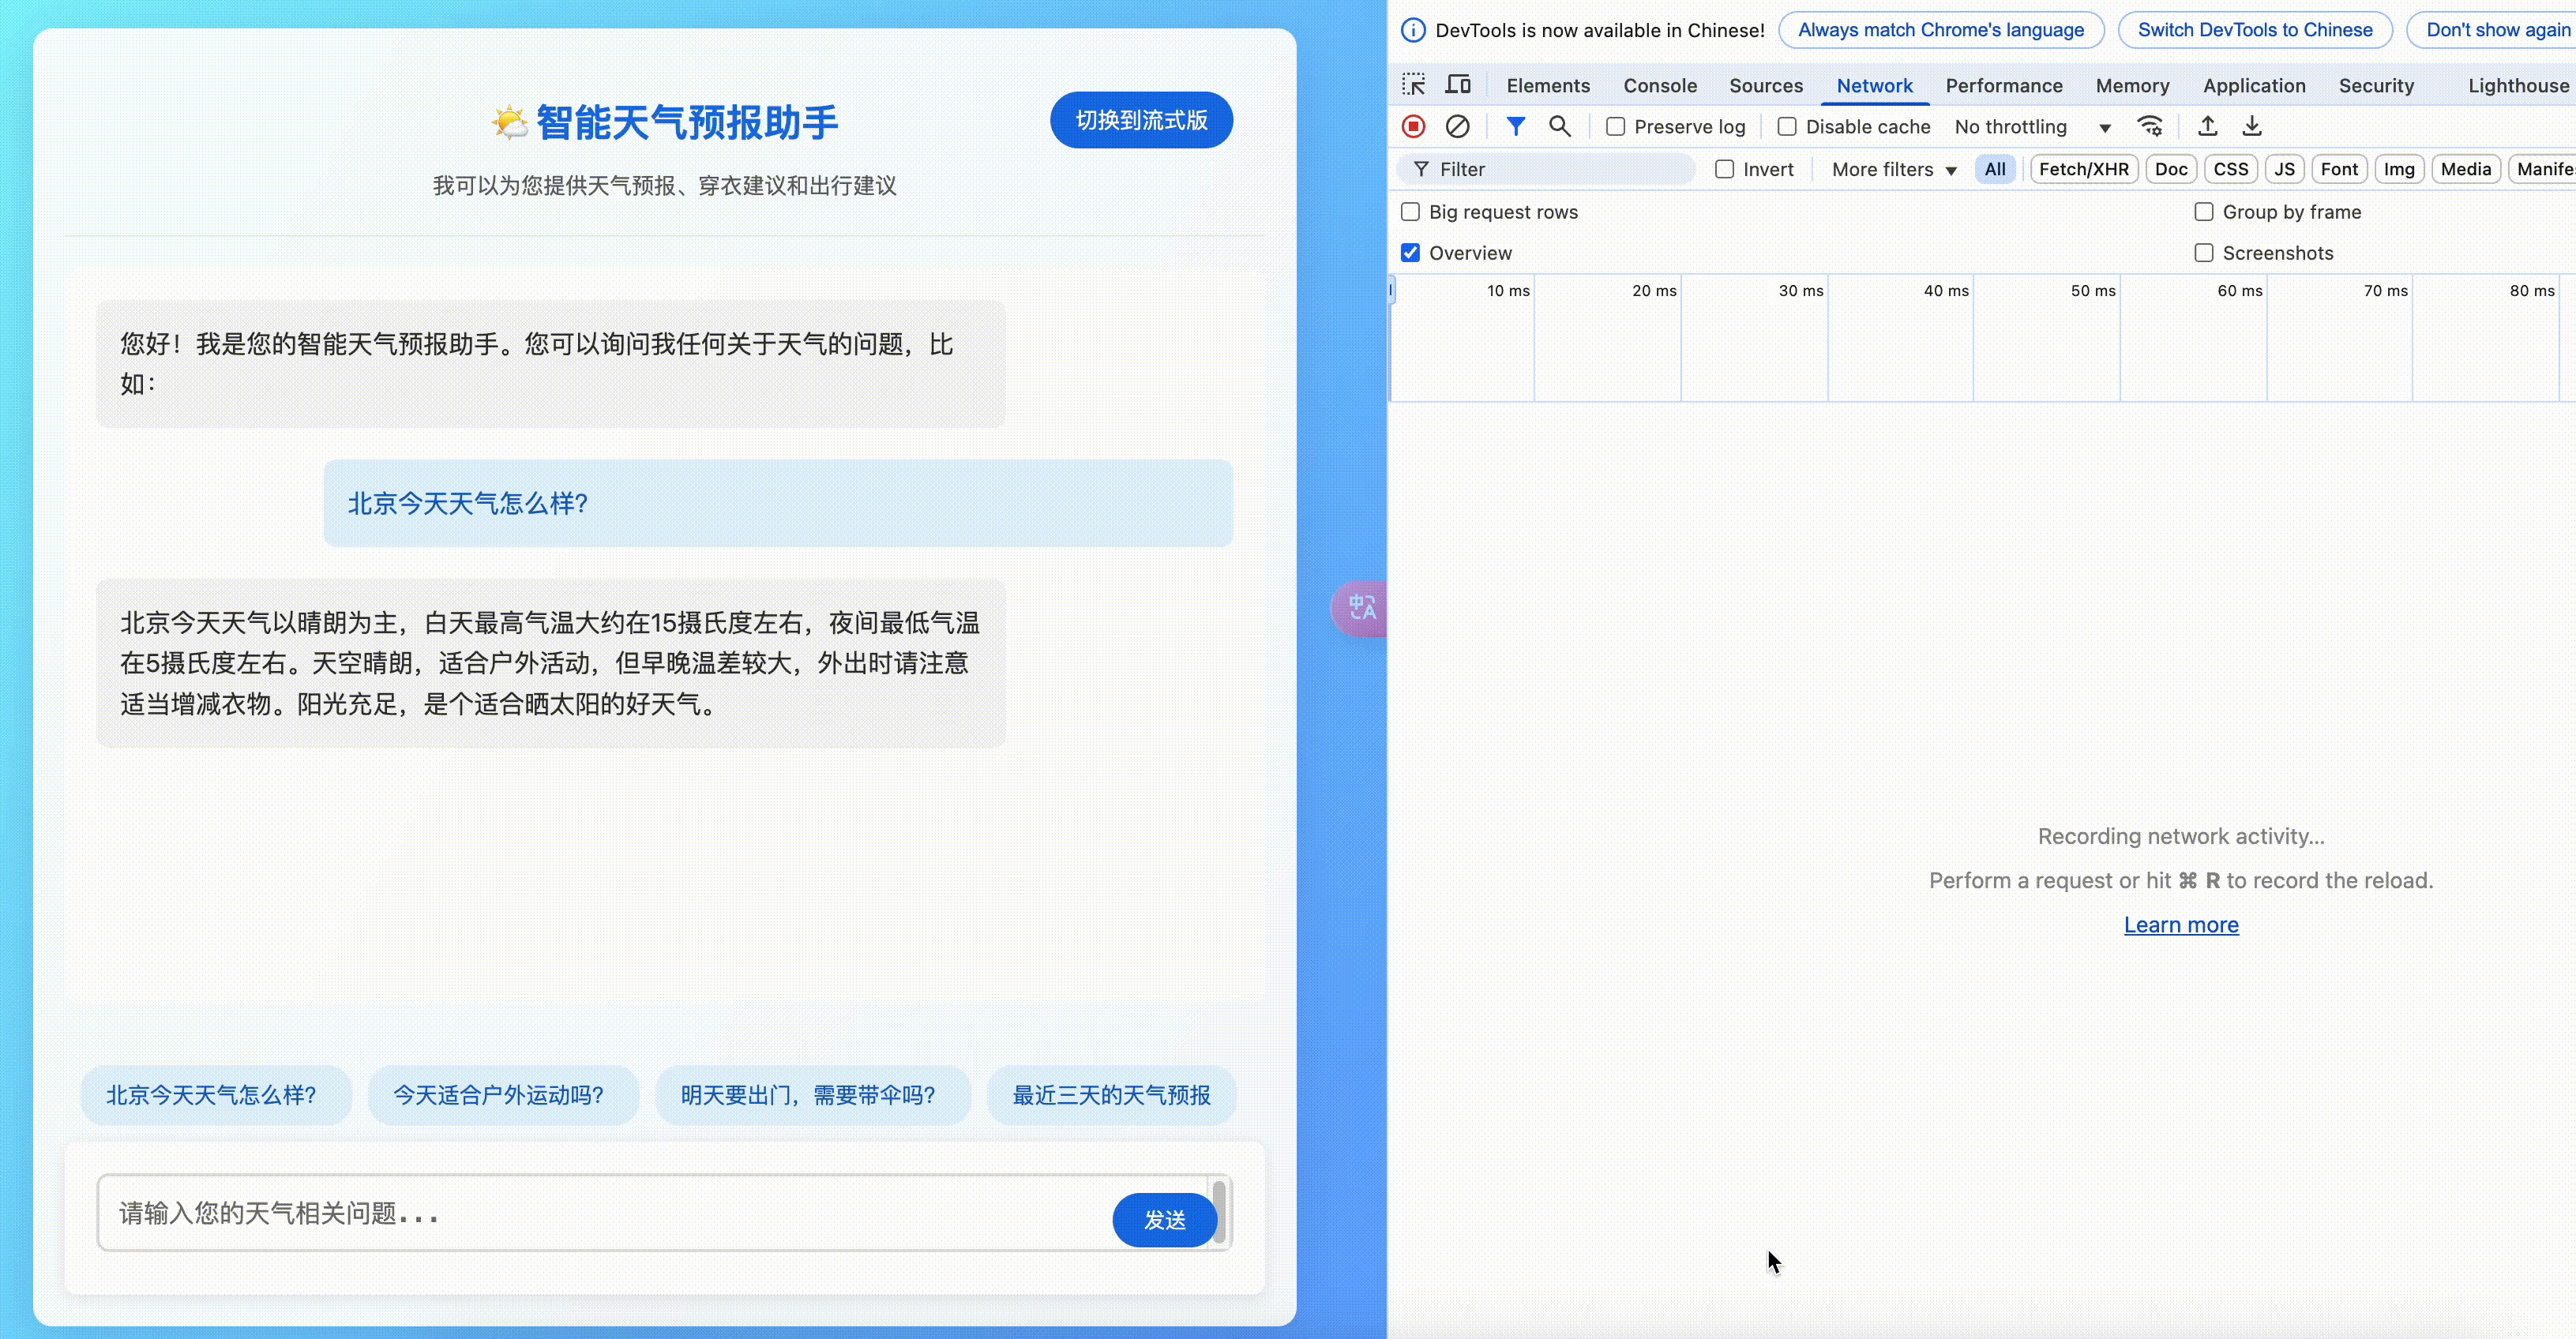Open network search magnifier icon
2576x1339 pixels.
click(x=1559, y=126)
